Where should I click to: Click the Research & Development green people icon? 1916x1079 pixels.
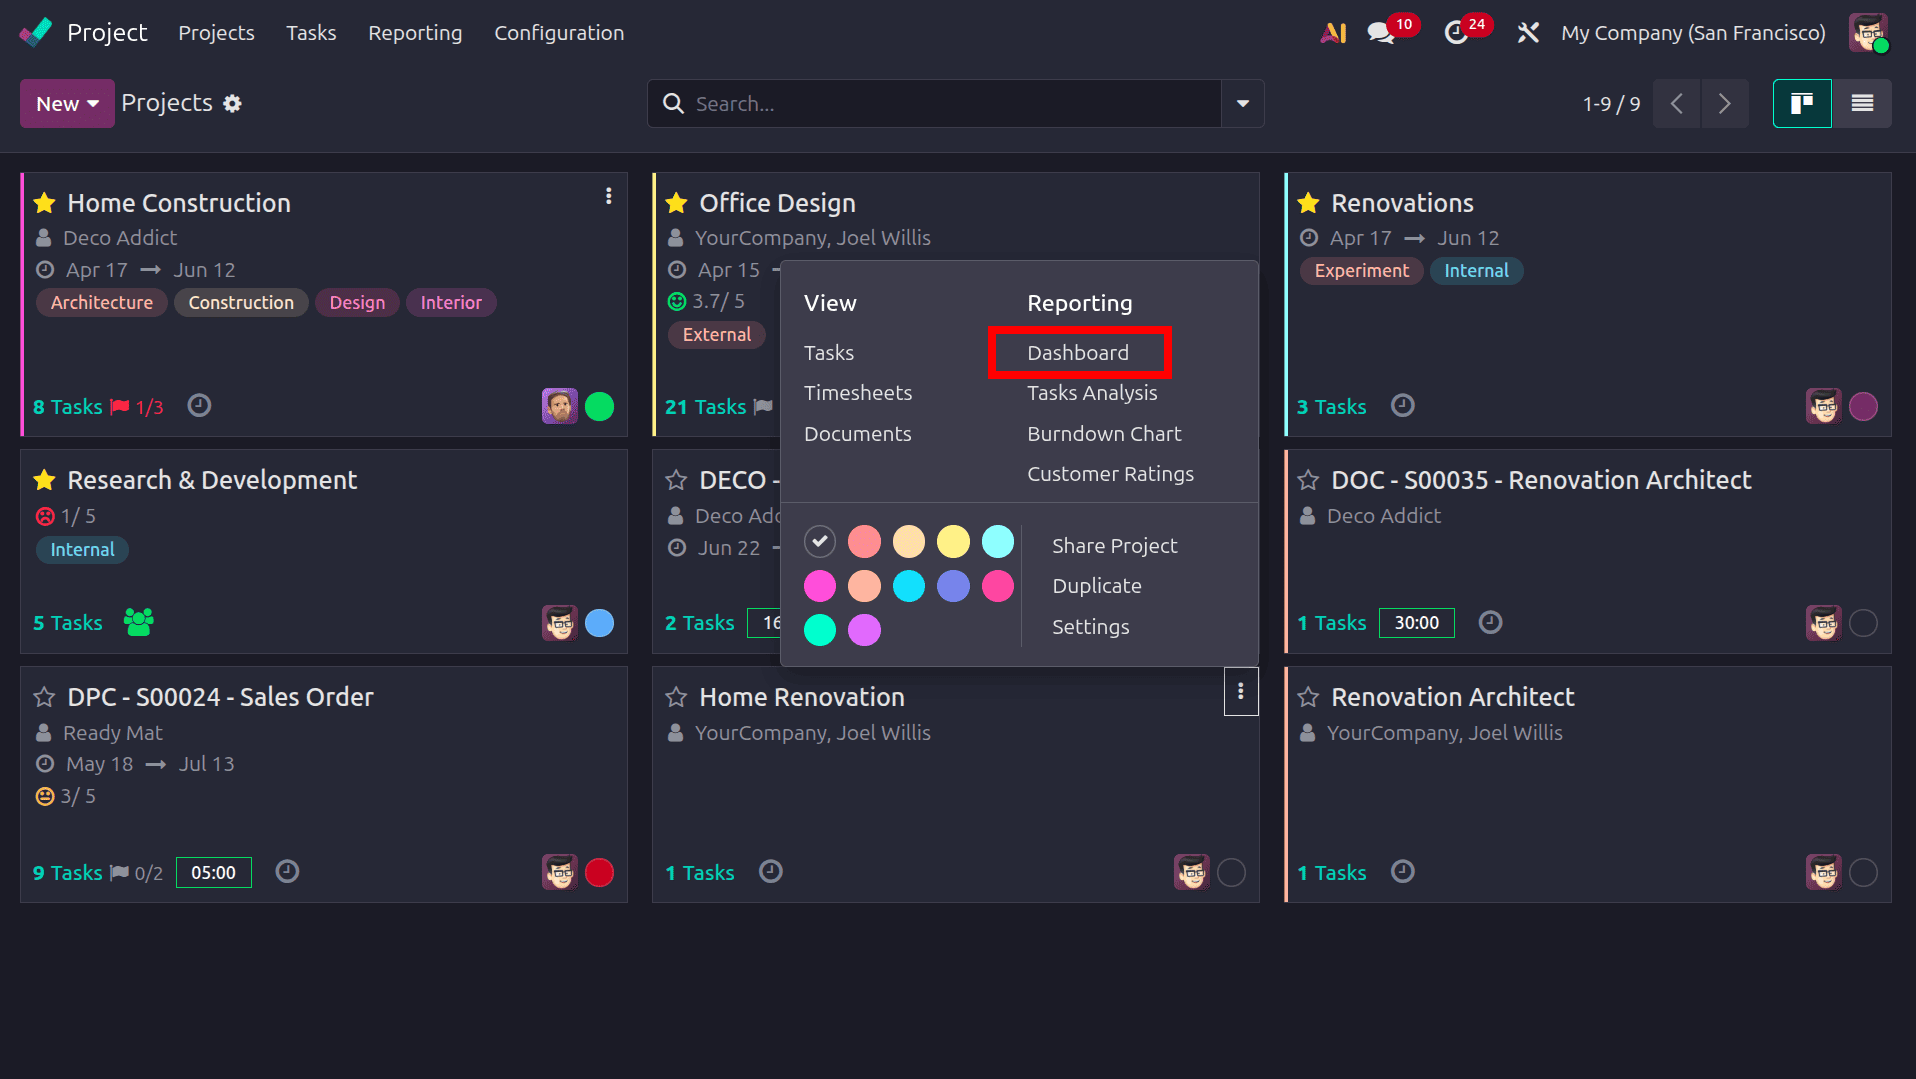(138, 622)
